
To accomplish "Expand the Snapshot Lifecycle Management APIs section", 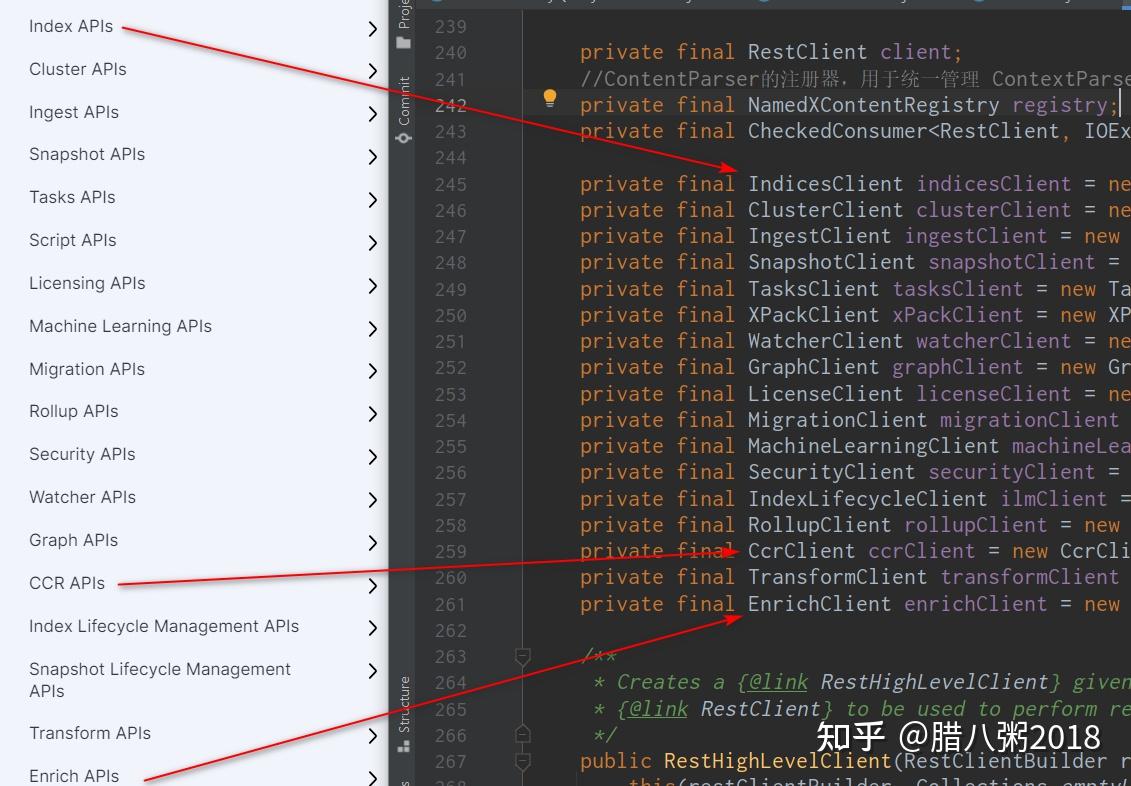I will point(372,671).
